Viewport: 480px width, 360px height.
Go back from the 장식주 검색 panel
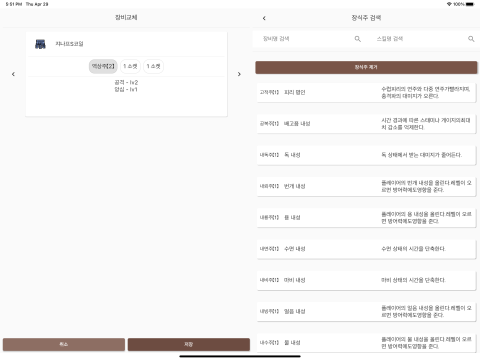point(264,18)
